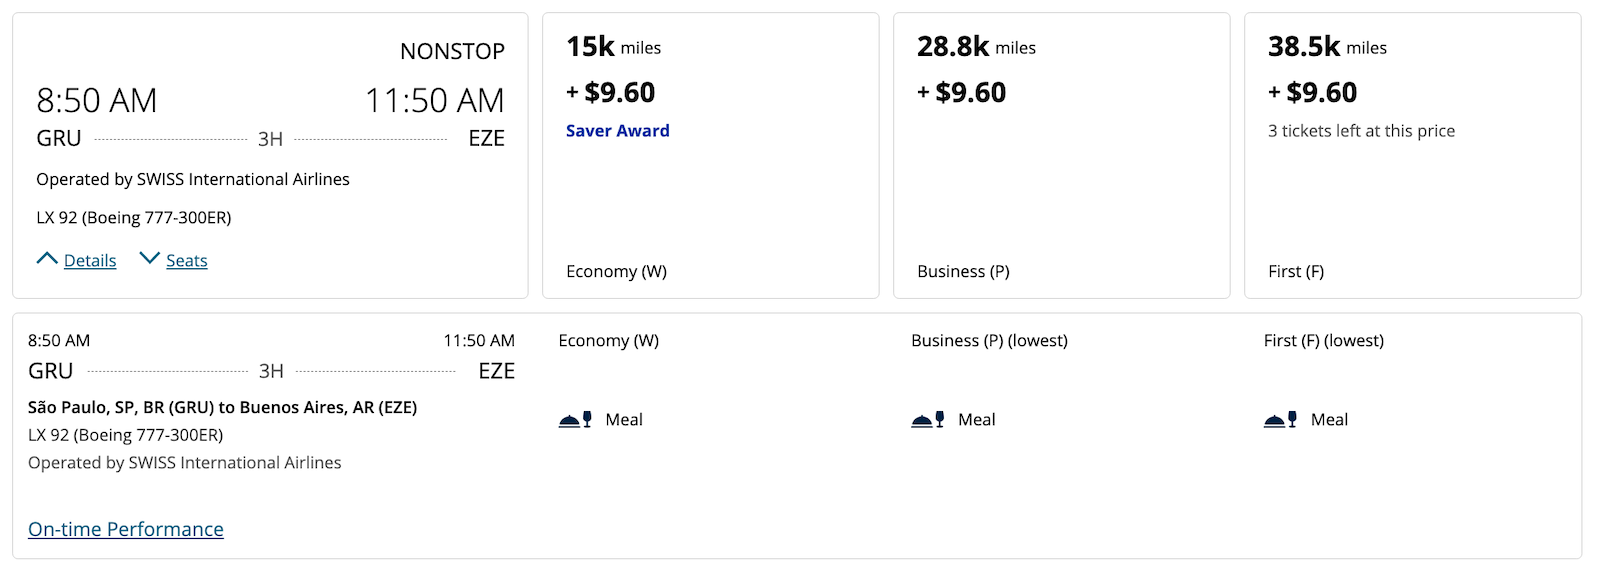Image resolution: width=1600 pixels, height=573 pixels.
Task: Click the Economy (W) fare class label
Action: (x=616, y=271)
